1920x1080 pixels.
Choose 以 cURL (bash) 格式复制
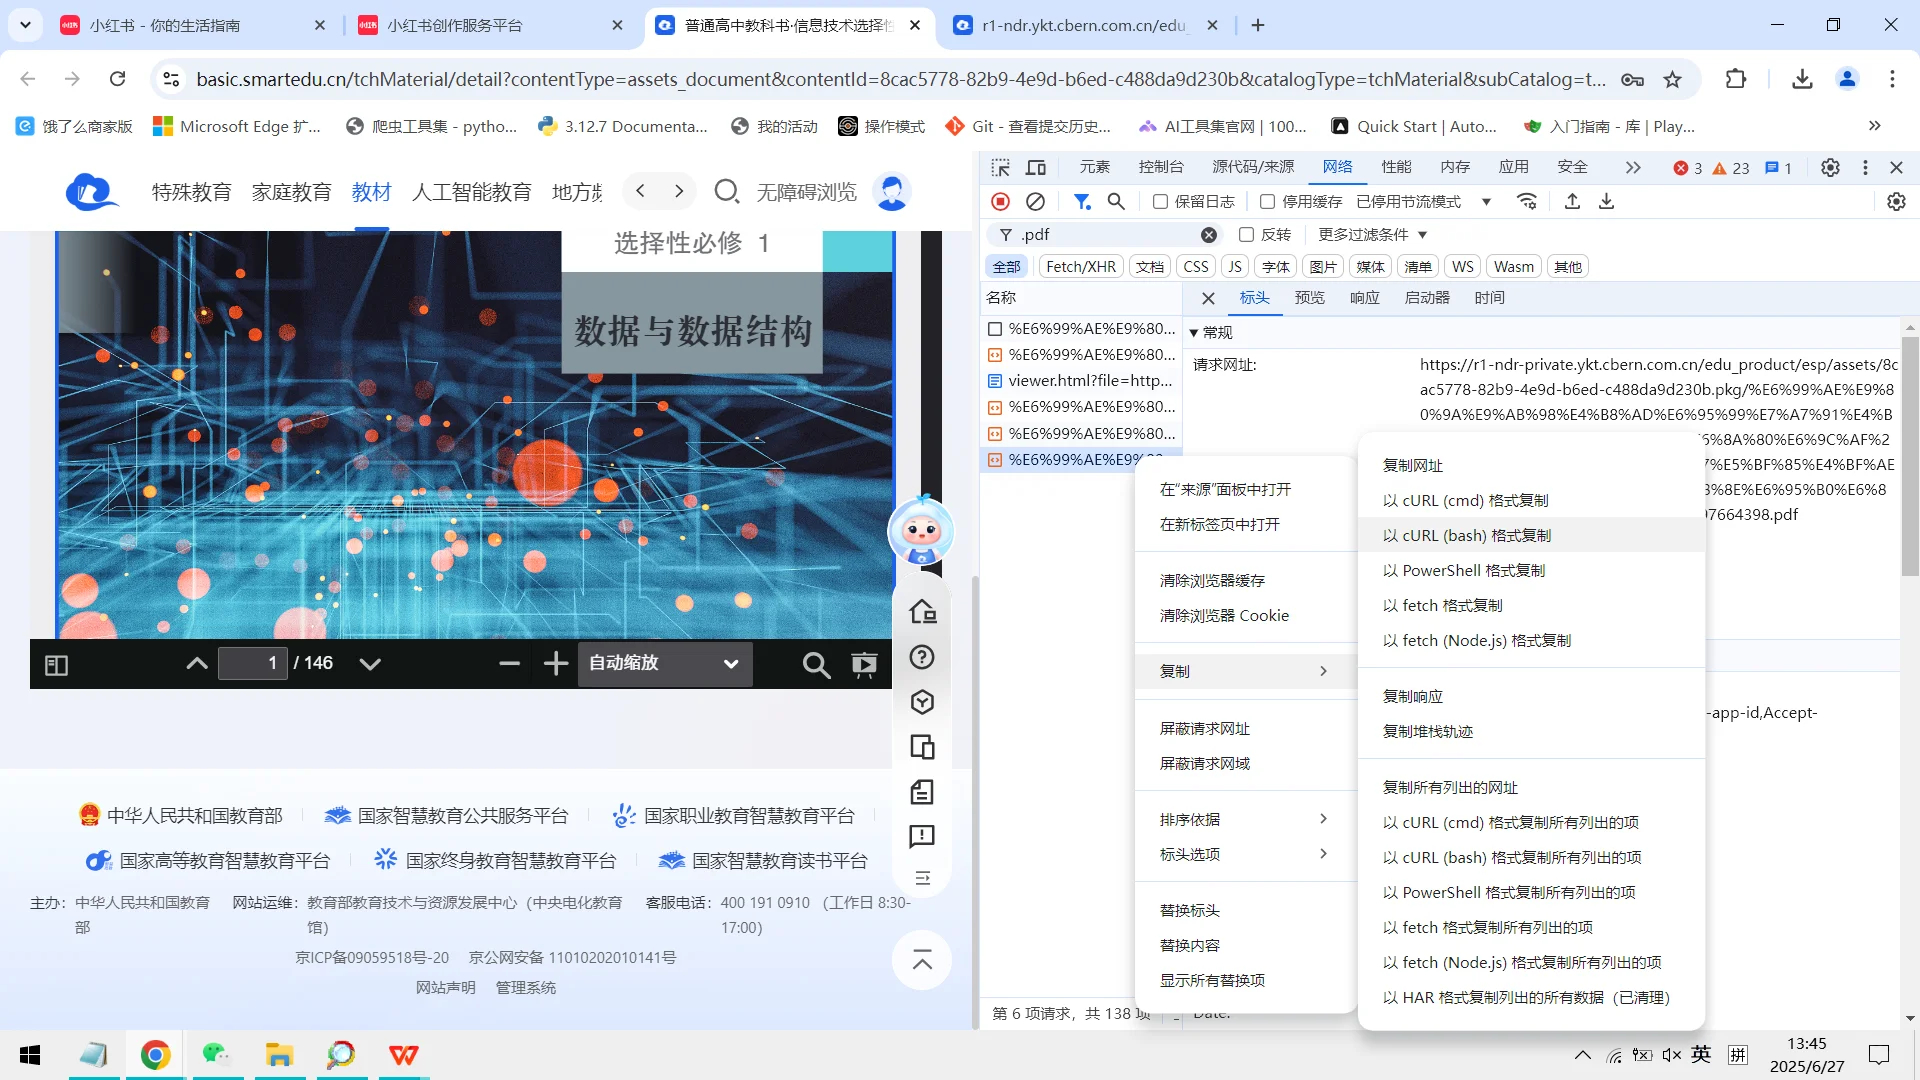[x=1531, y=536]
